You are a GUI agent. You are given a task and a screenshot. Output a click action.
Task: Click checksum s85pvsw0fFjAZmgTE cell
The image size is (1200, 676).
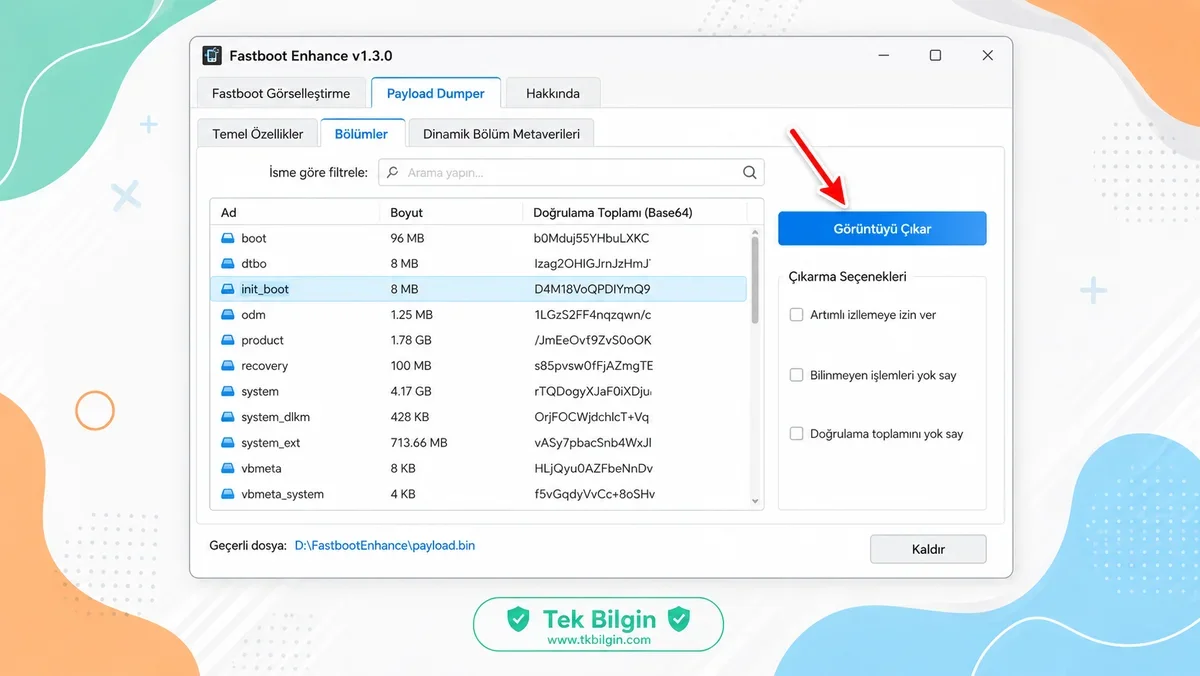coord(594,366)
